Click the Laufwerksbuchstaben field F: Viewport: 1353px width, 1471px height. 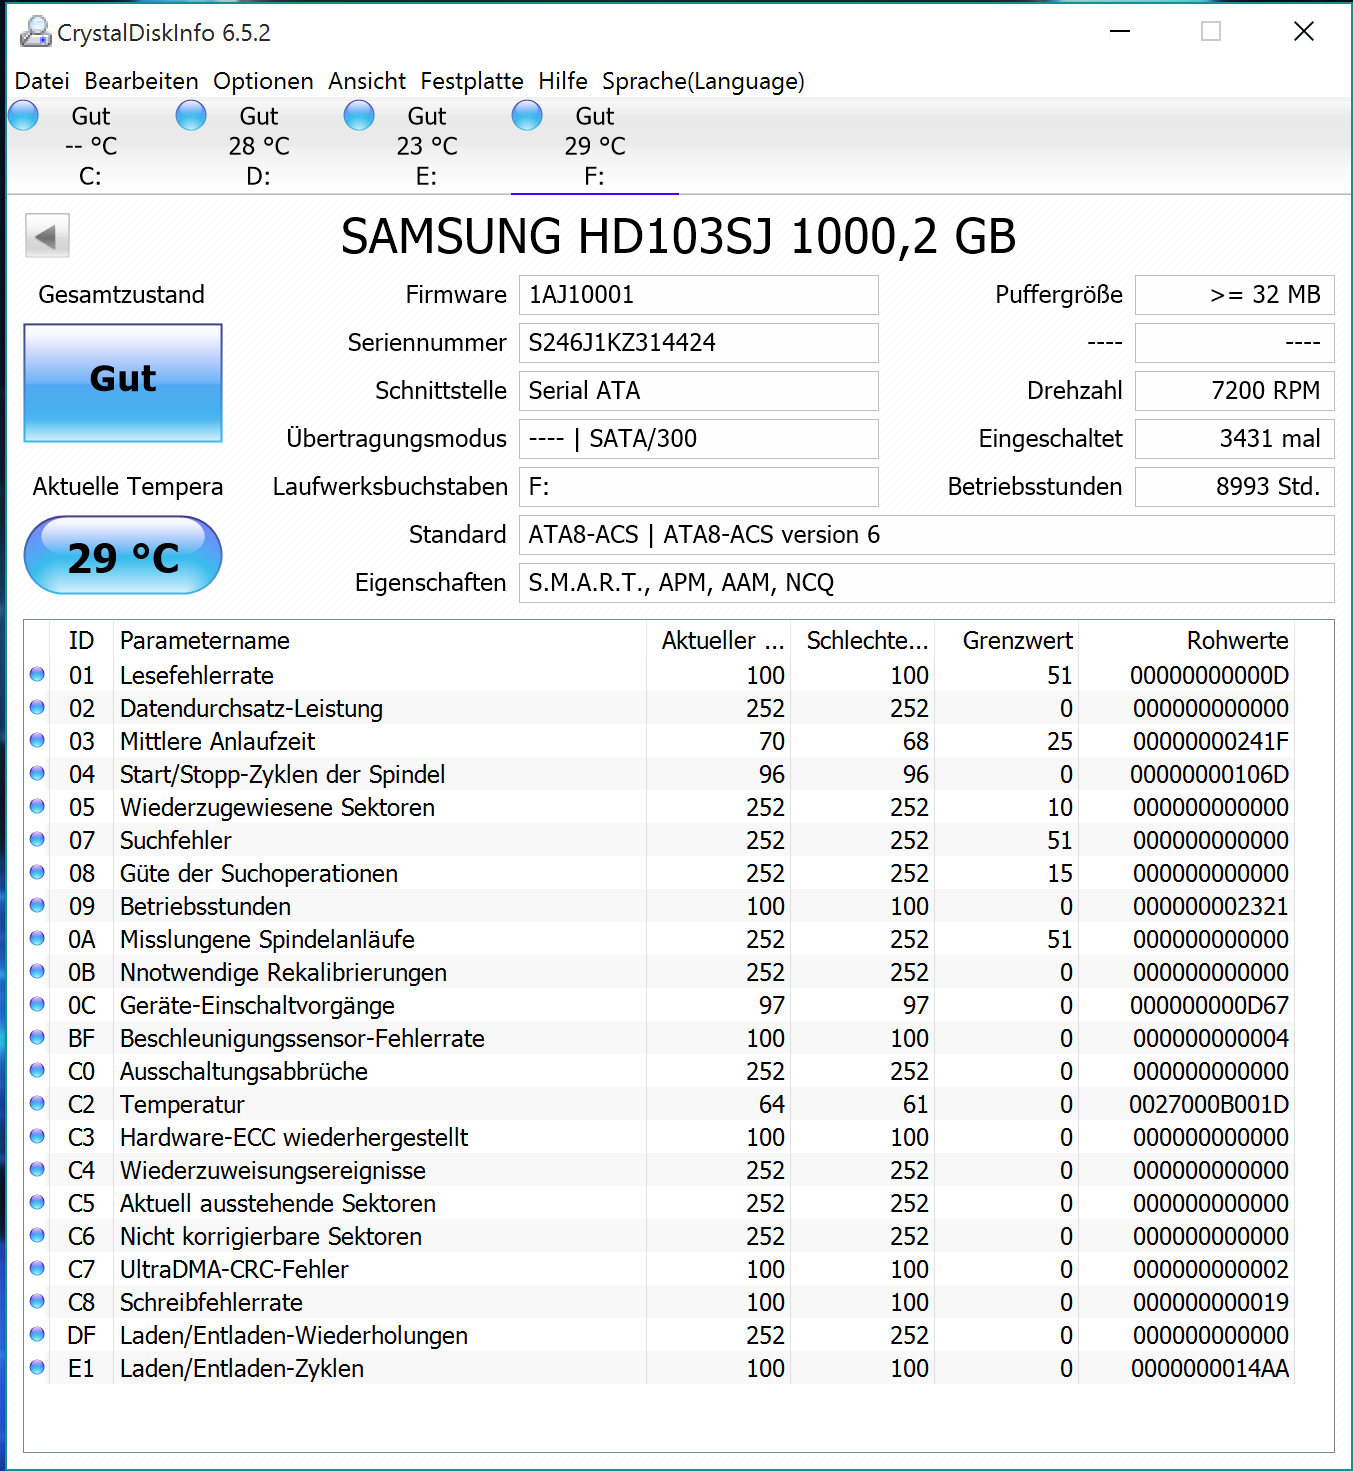coord(698,487)
